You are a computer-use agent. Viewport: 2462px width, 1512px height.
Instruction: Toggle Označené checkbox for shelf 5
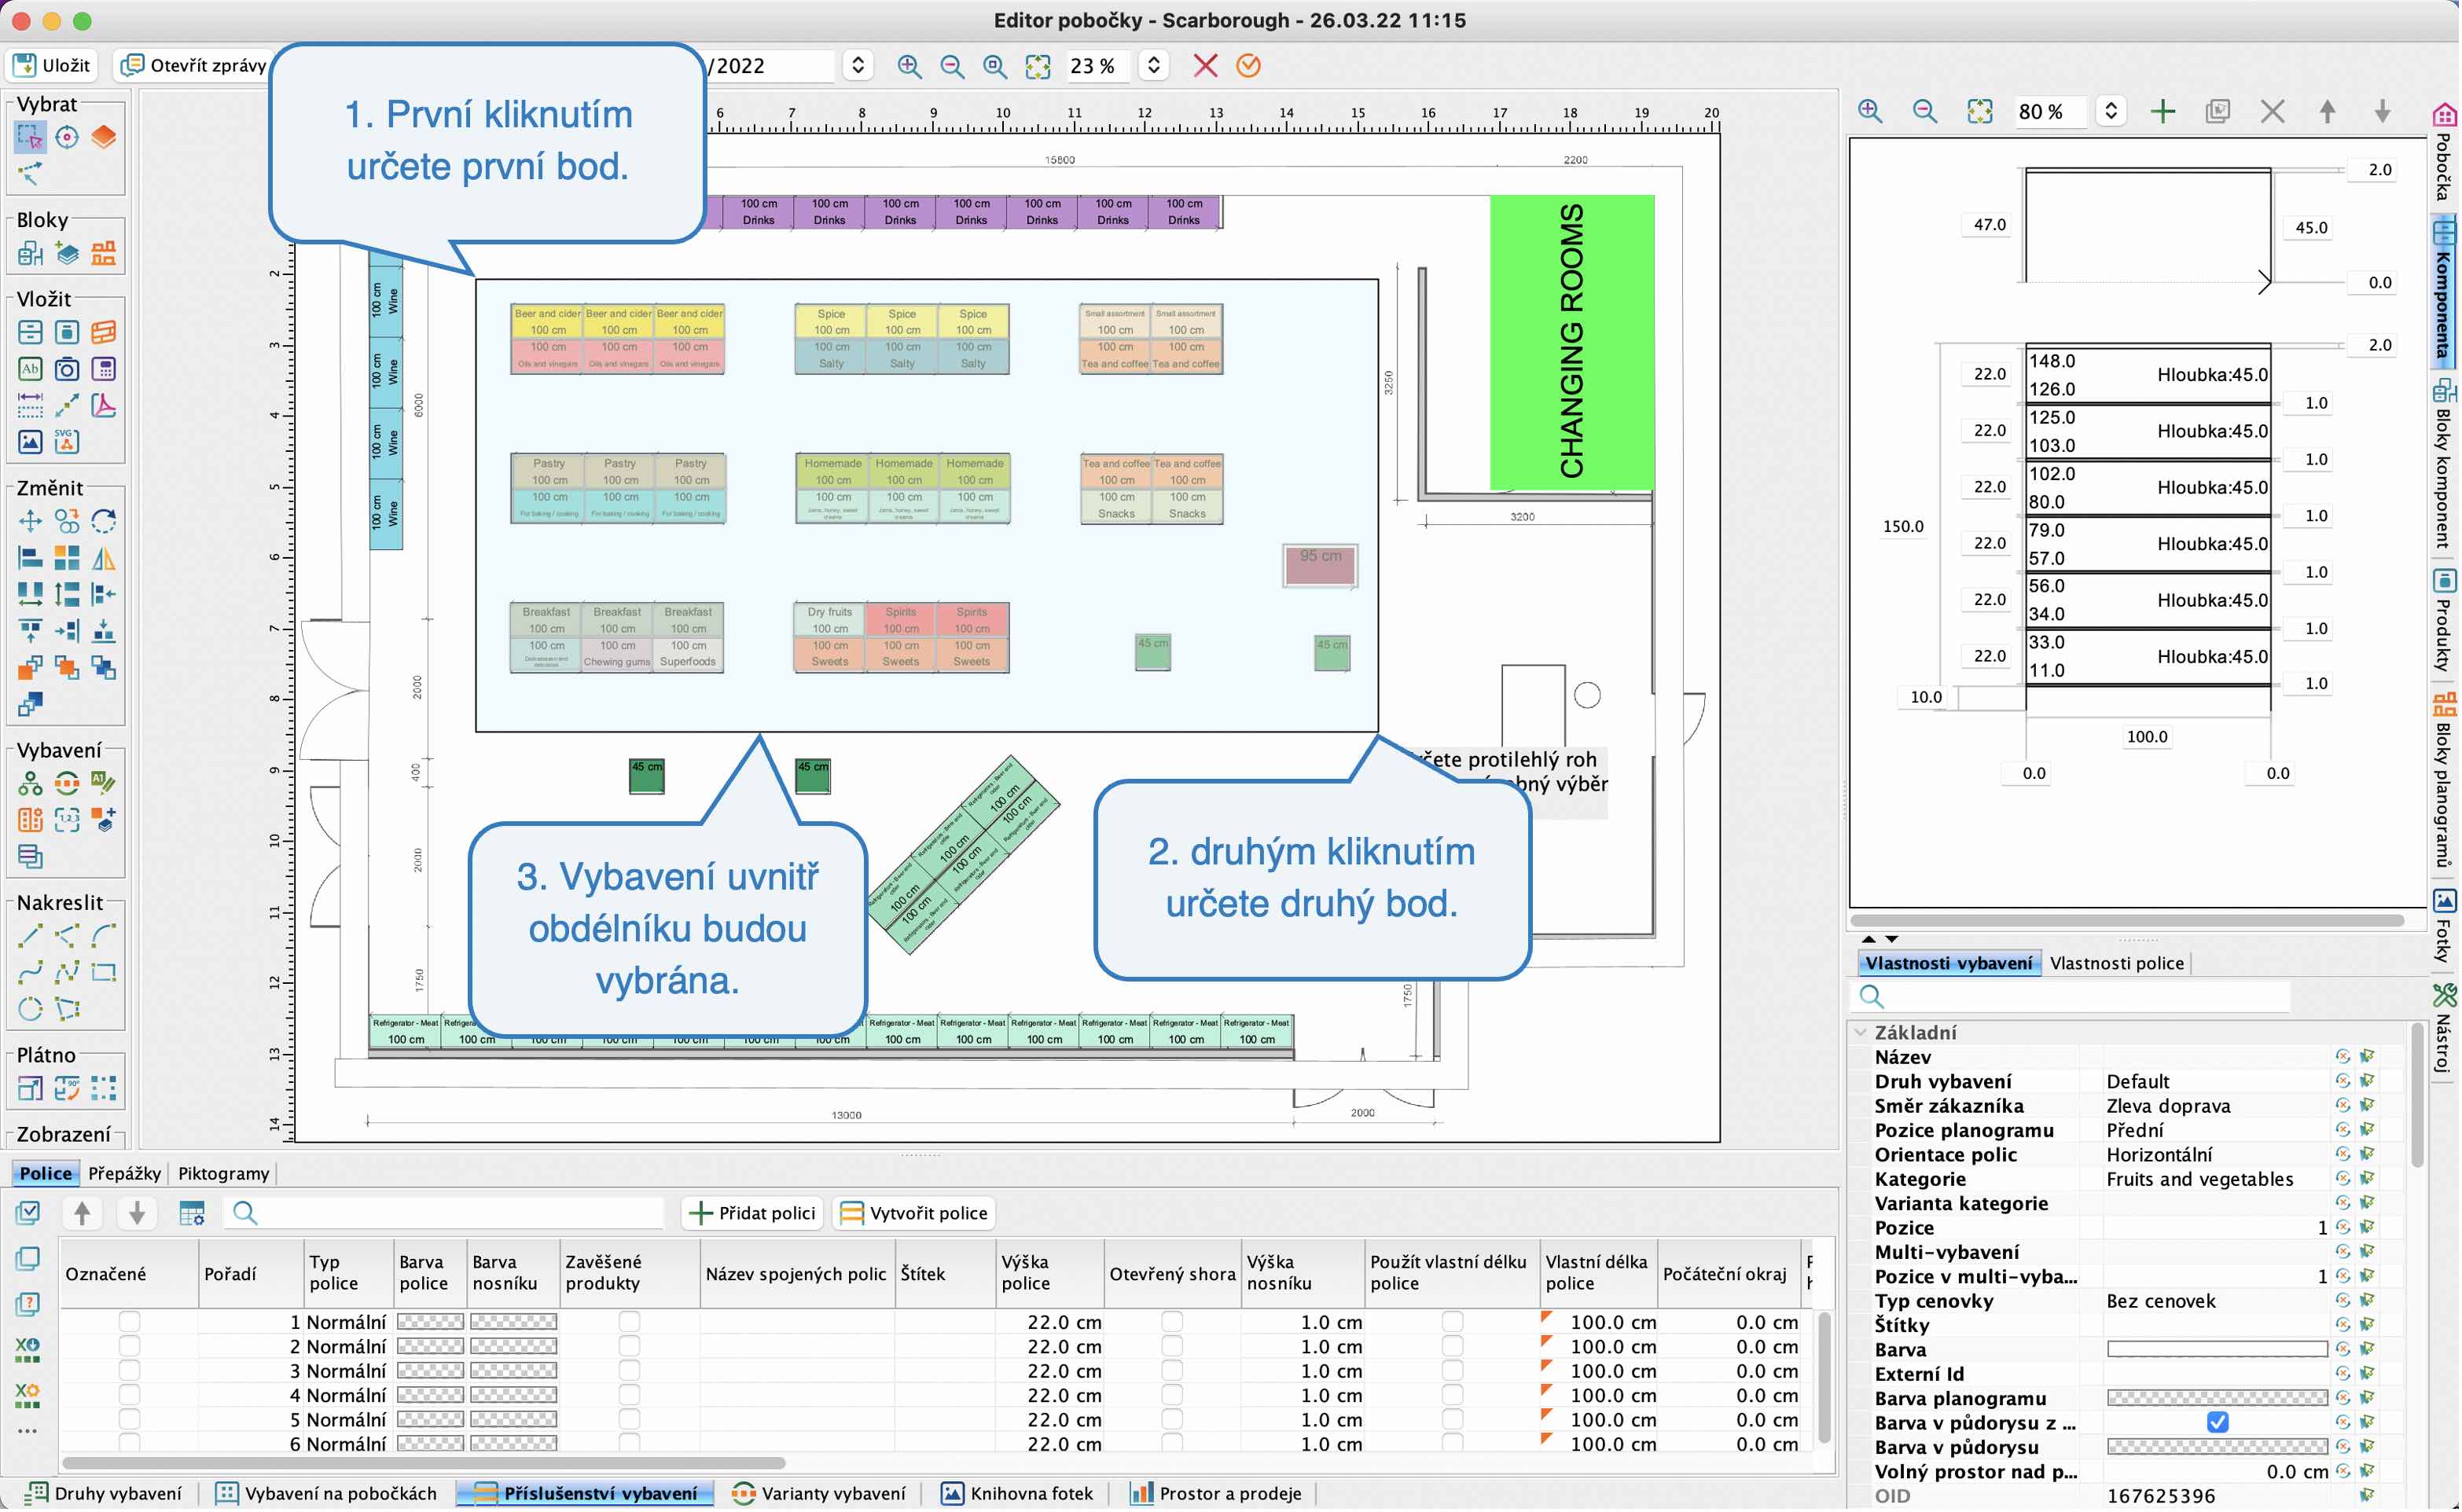click(130, 1421)
